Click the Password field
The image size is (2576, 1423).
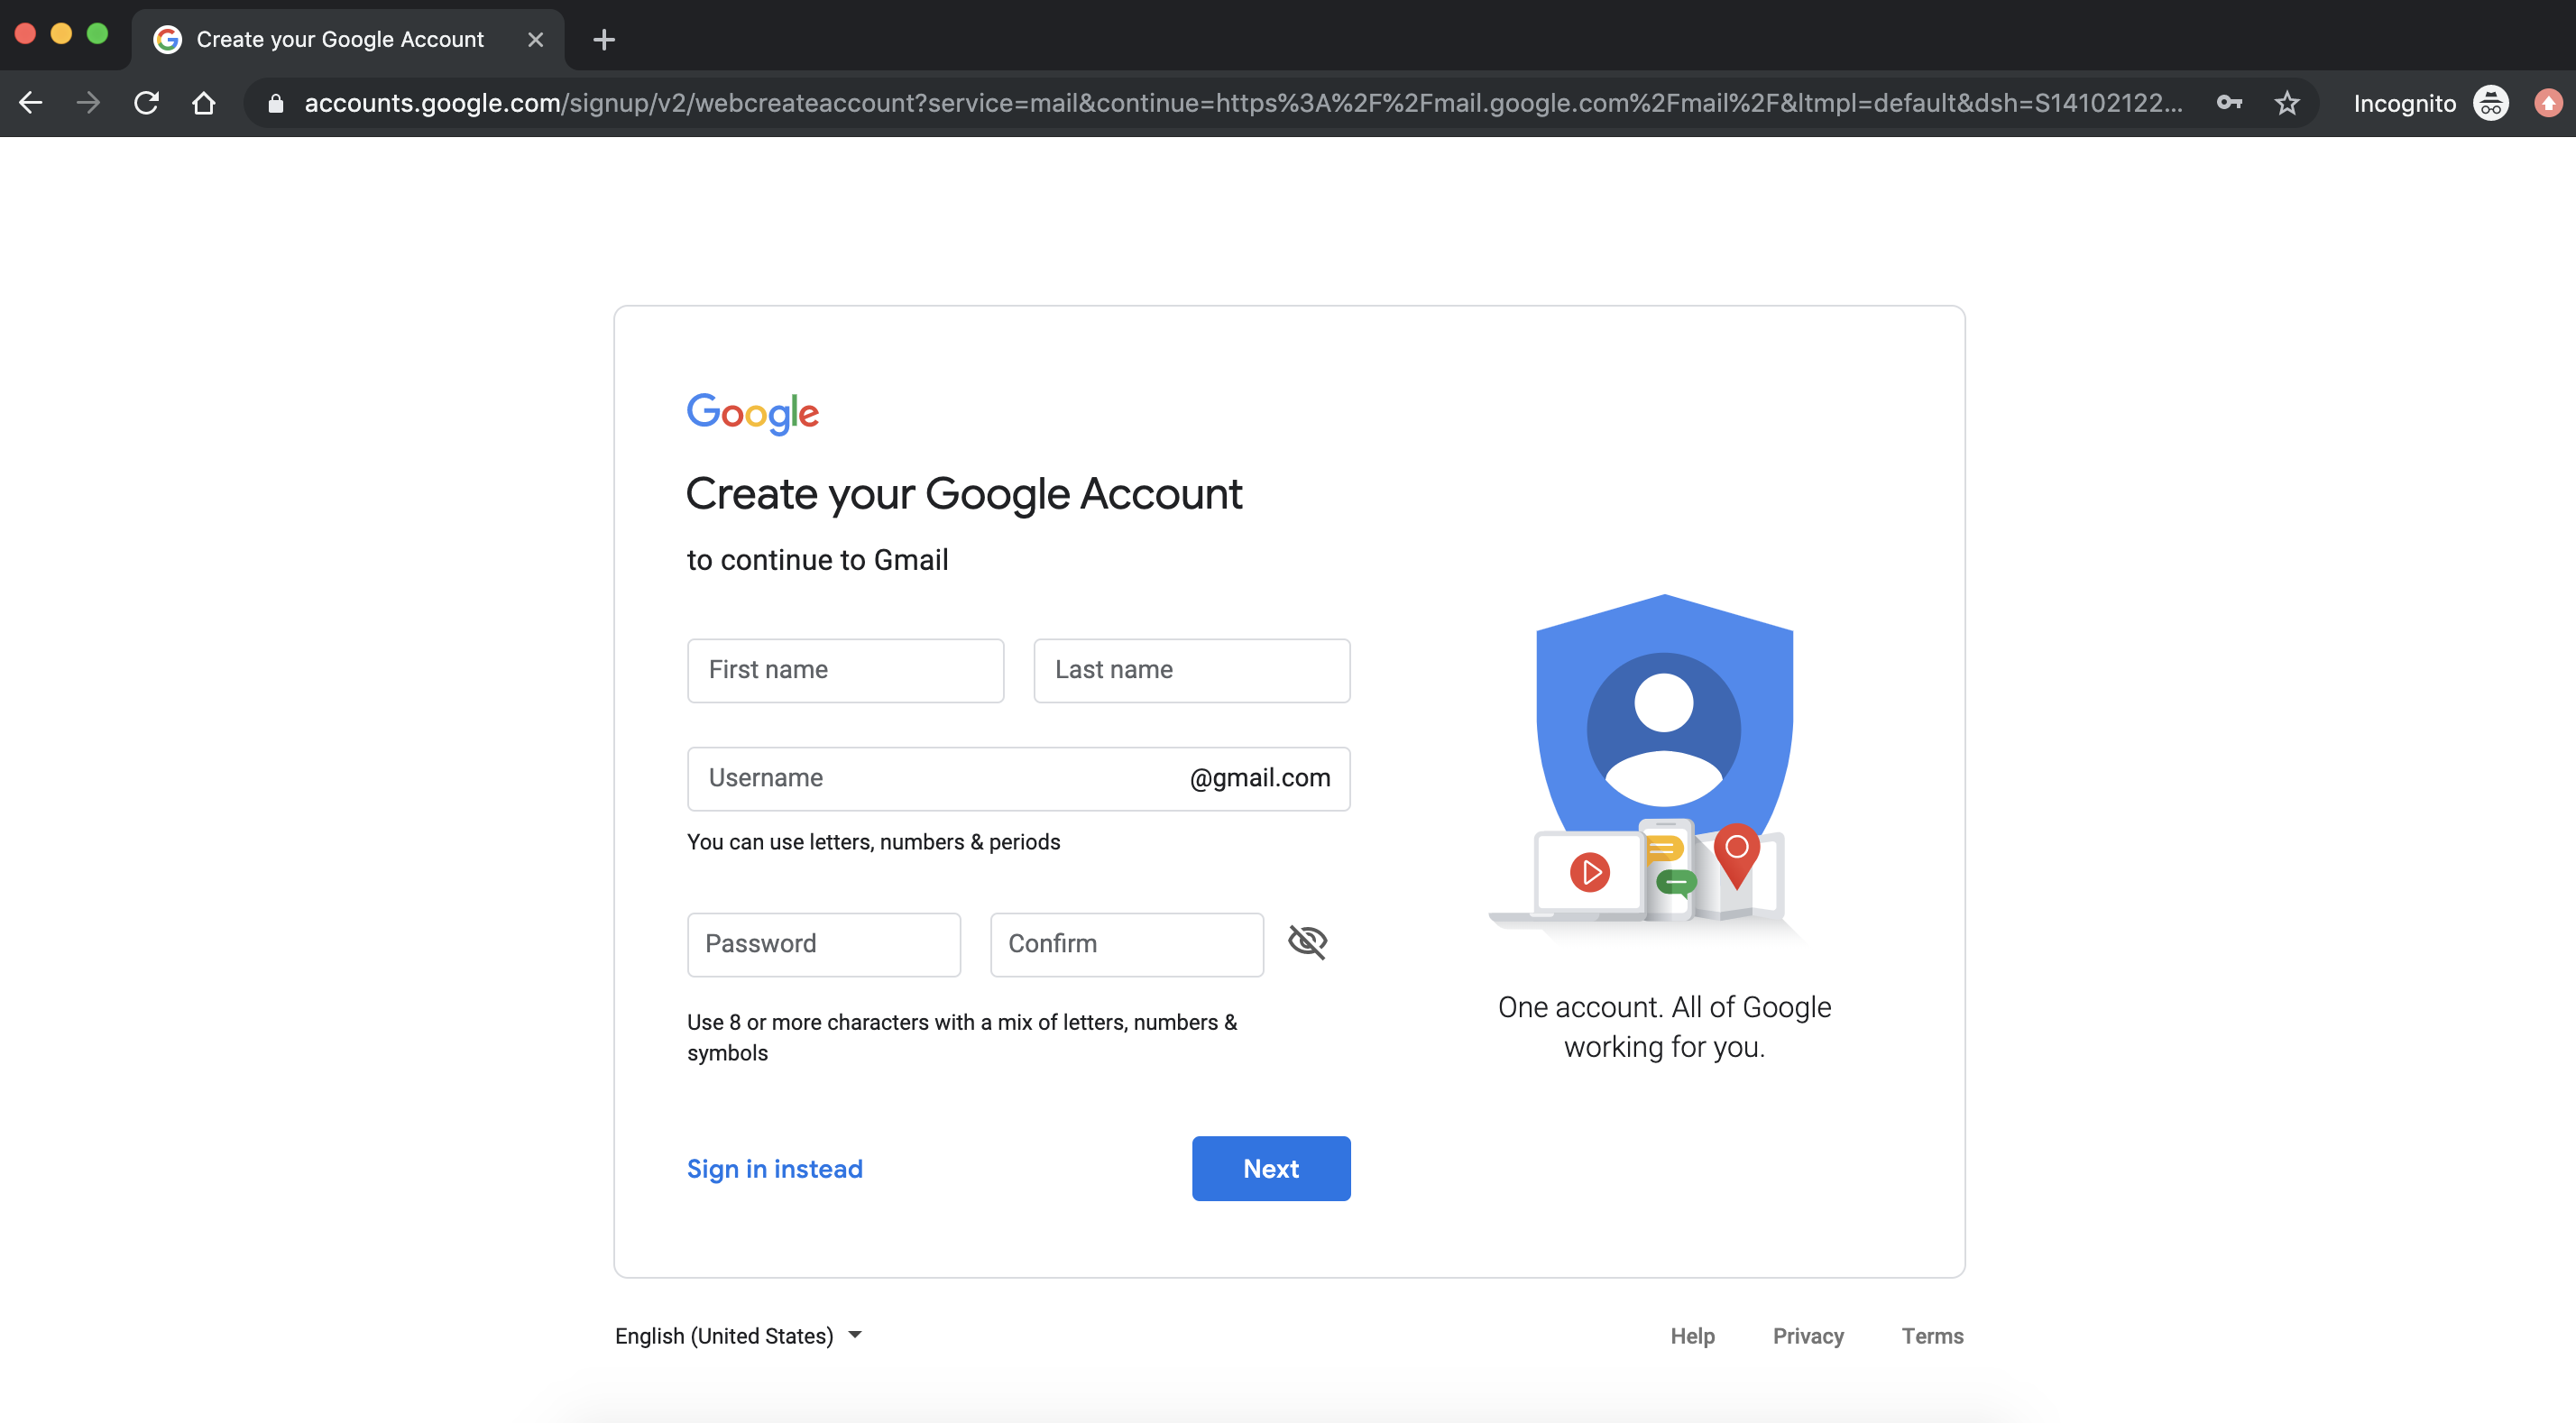point(824,945)
